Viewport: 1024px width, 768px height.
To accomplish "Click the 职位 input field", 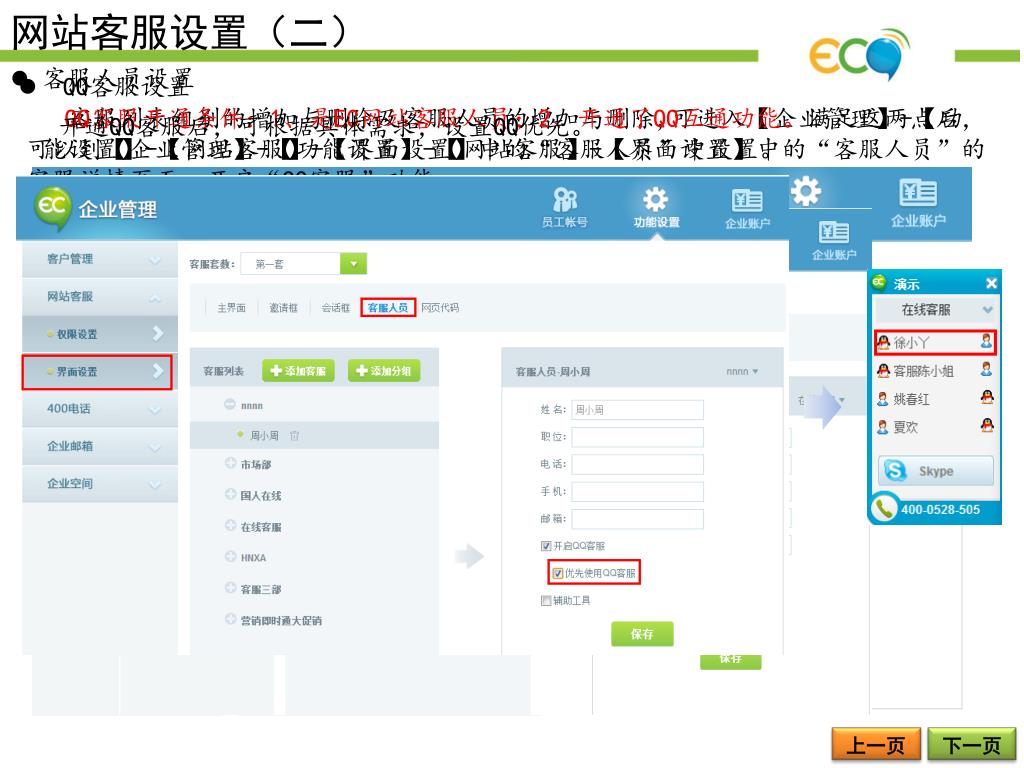I will 637,437.
